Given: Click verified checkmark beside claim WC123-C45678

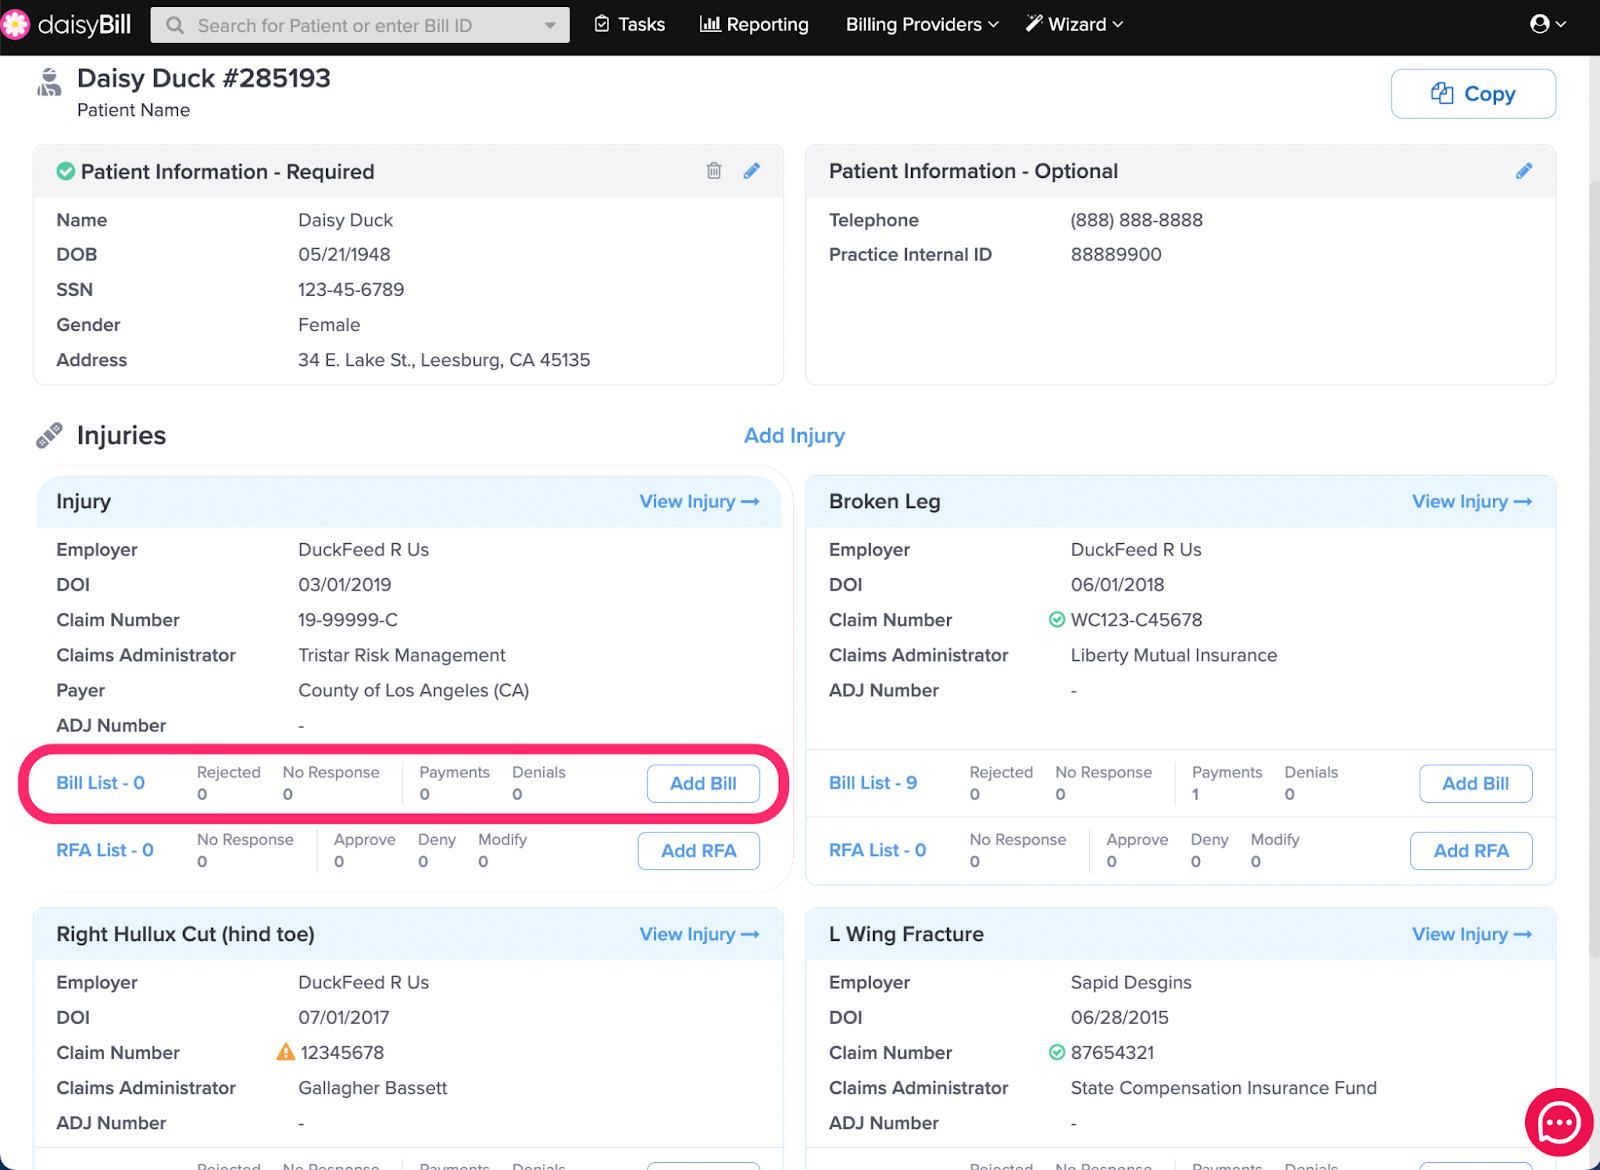Looking at the screenshot, I should click(1057, 620).
